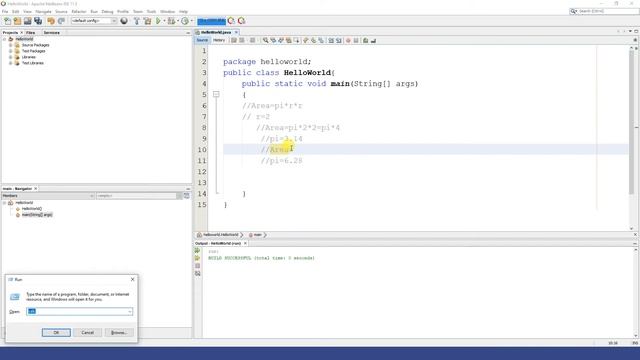Click the Profile Project clock icon
640x360 pixels.
(x=185, y=21)
